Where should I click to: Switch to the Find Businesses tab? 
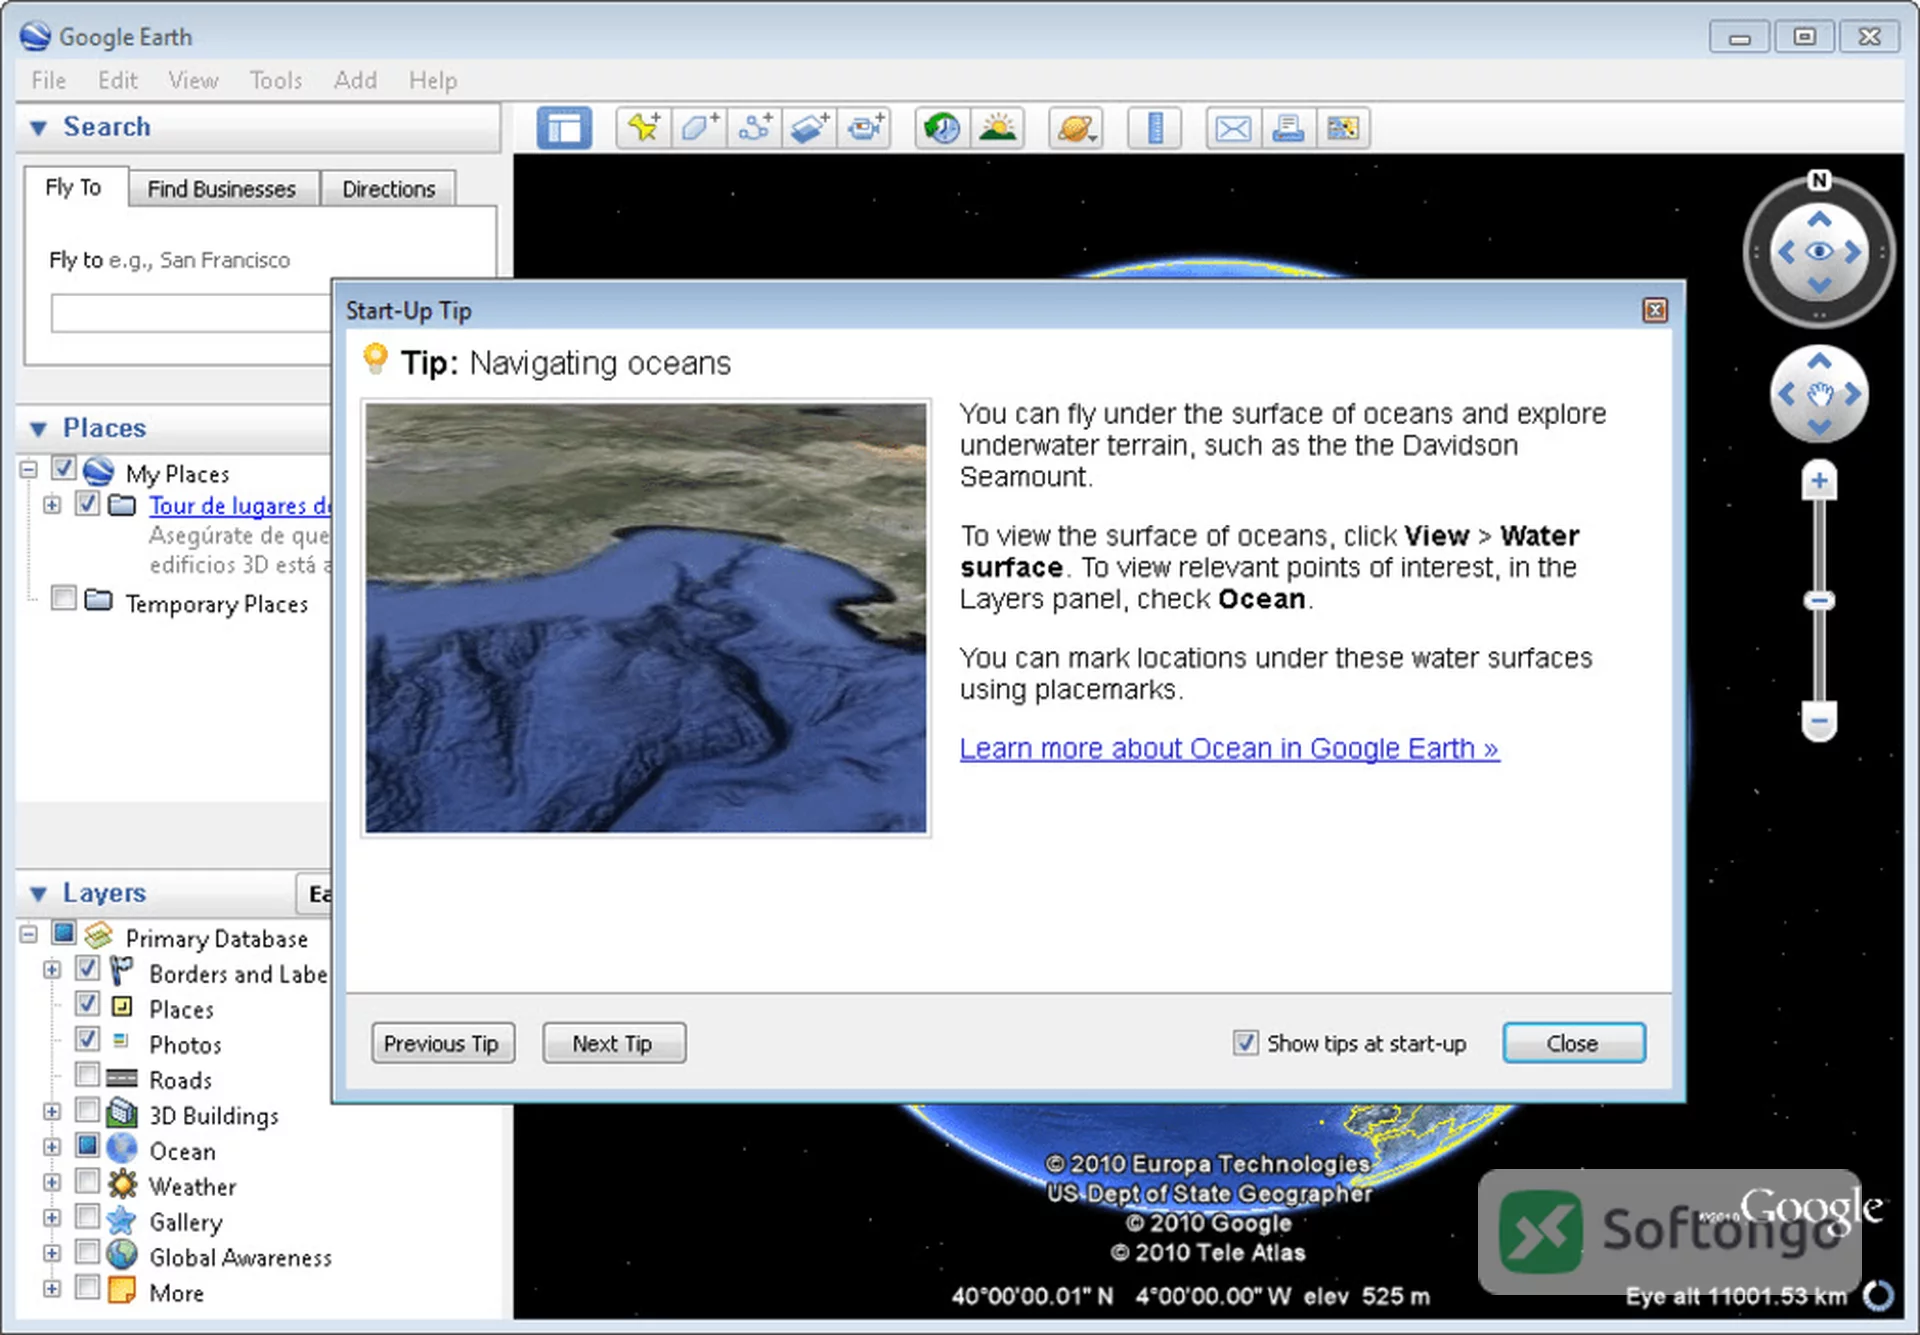(222, 189)
